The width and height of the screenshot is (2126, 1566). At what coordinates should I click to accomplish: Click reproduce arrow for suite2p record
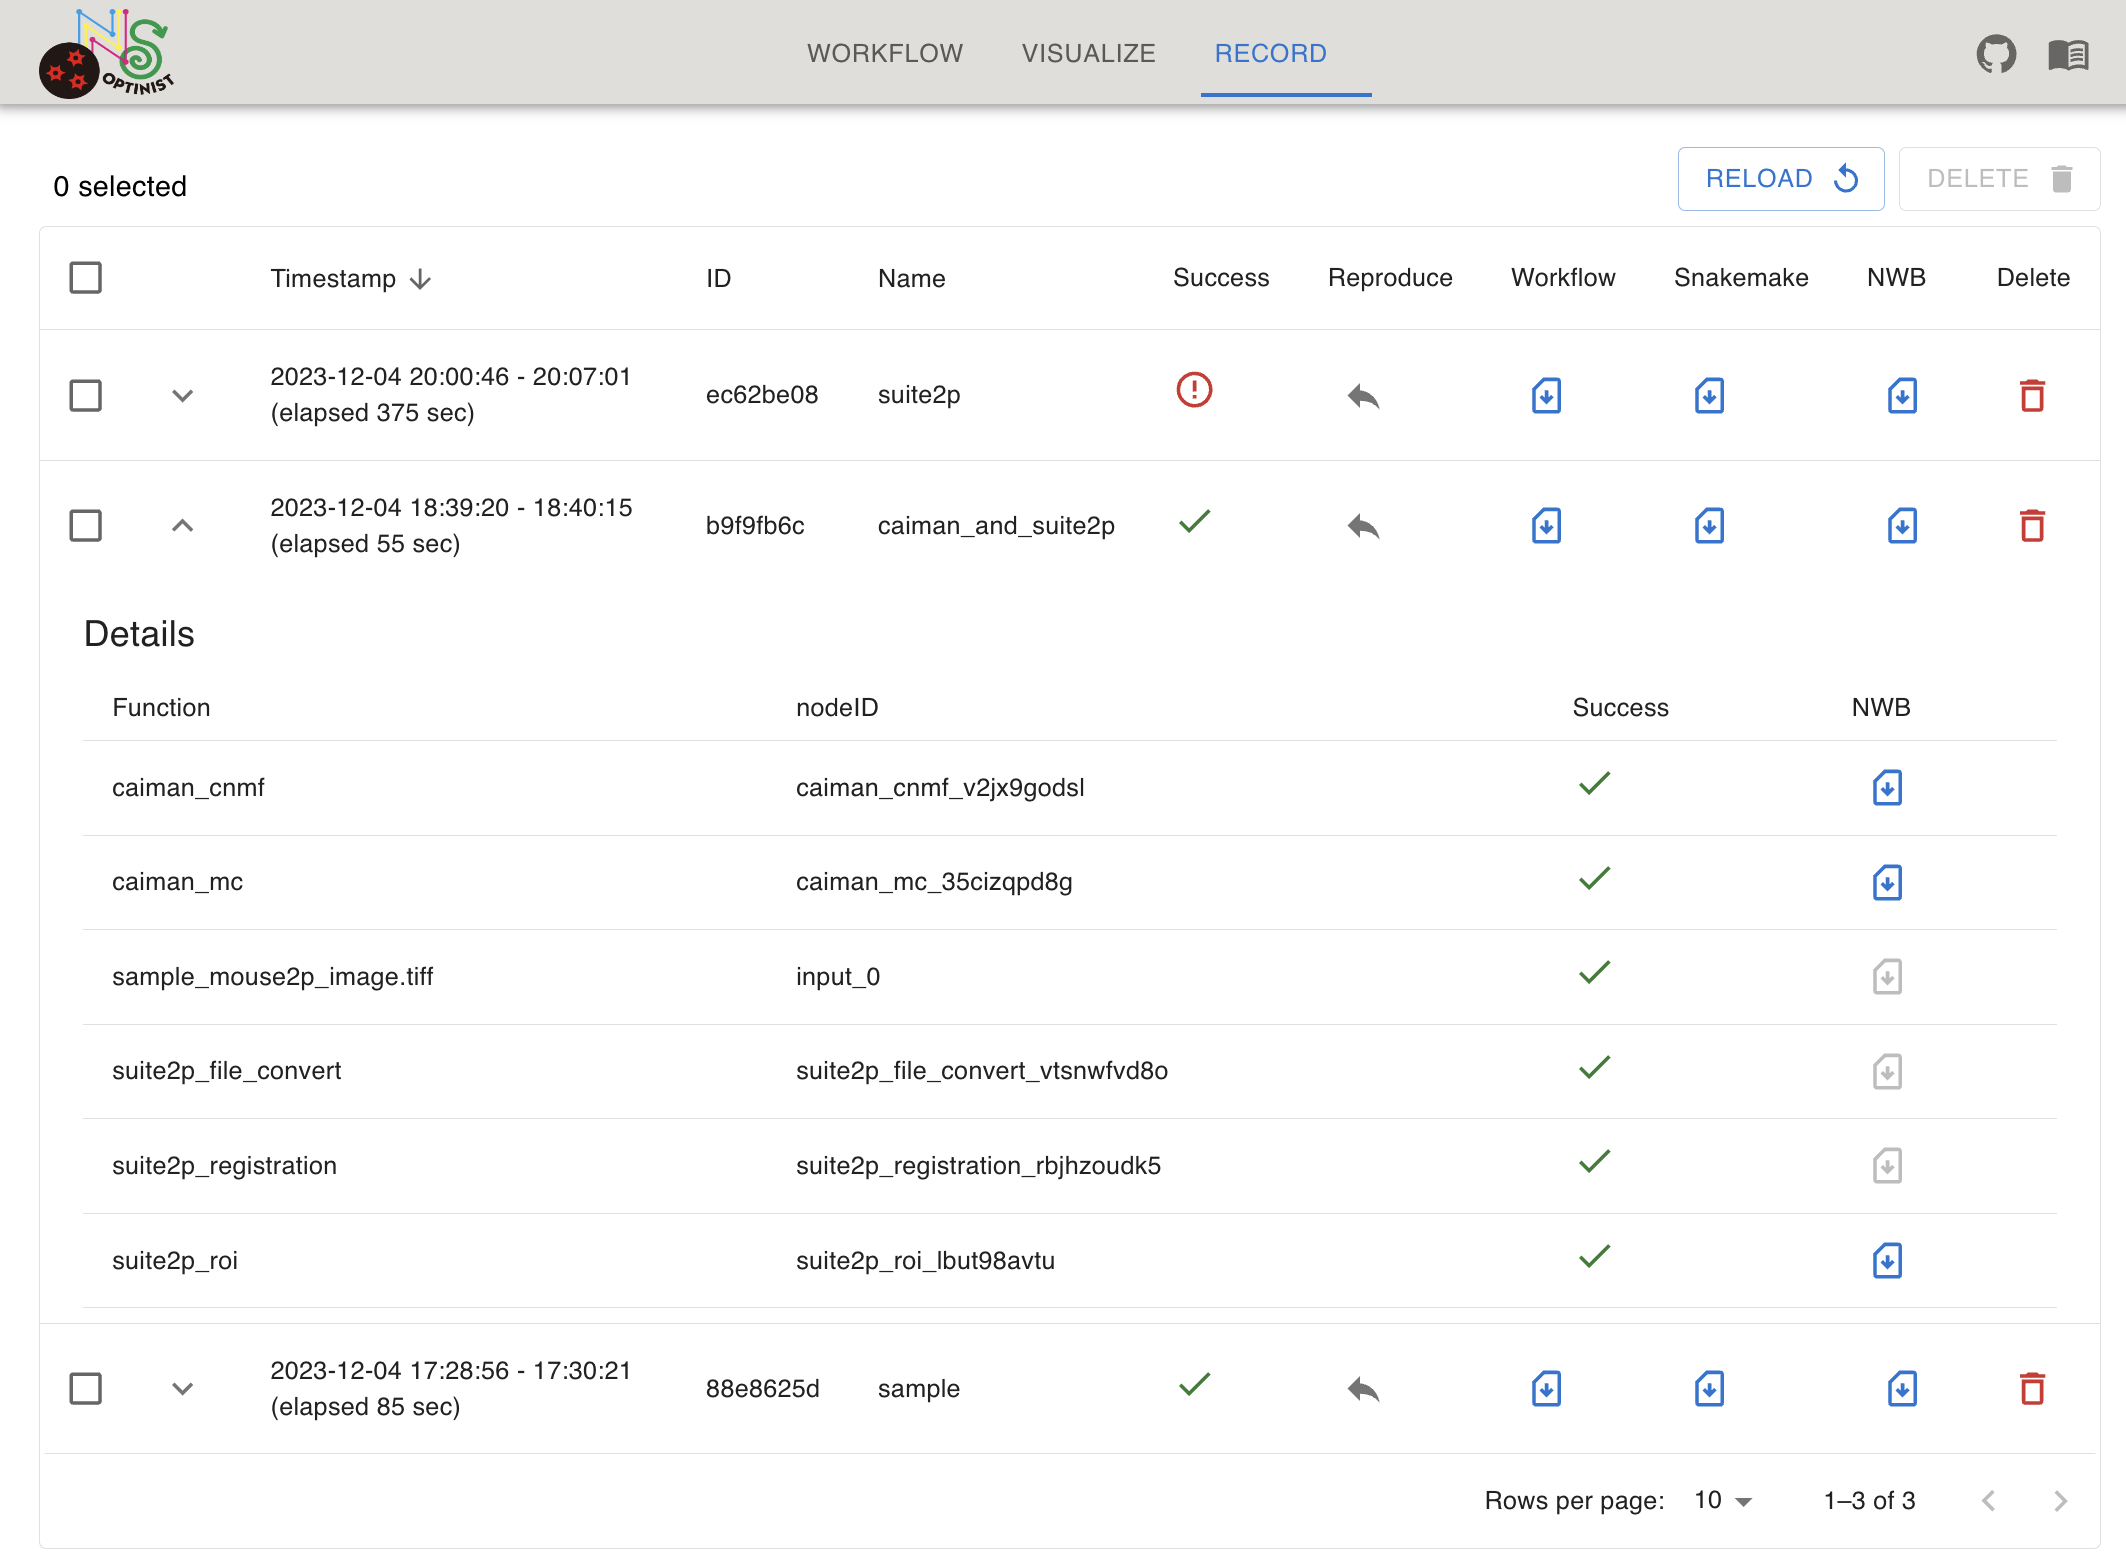[x=1362, y=396]
